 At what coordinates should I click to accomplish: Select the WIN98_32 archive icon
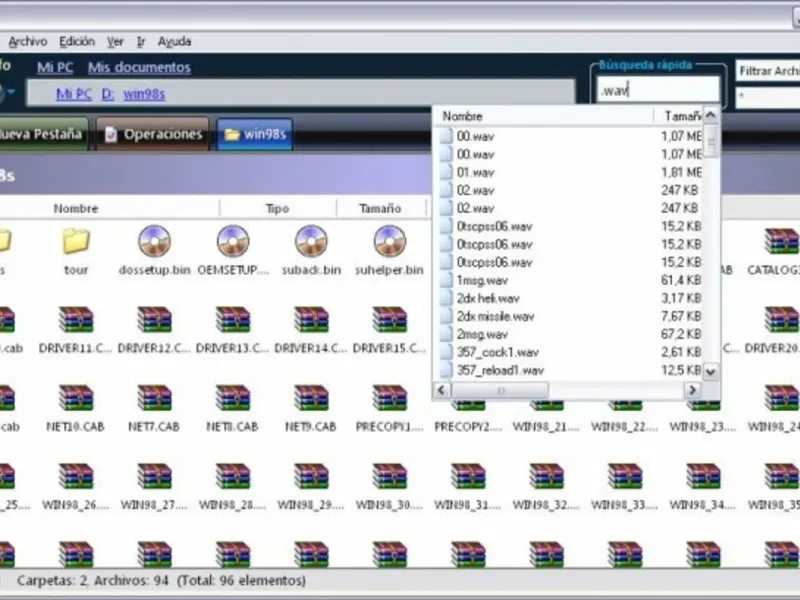tap(546, 477)
